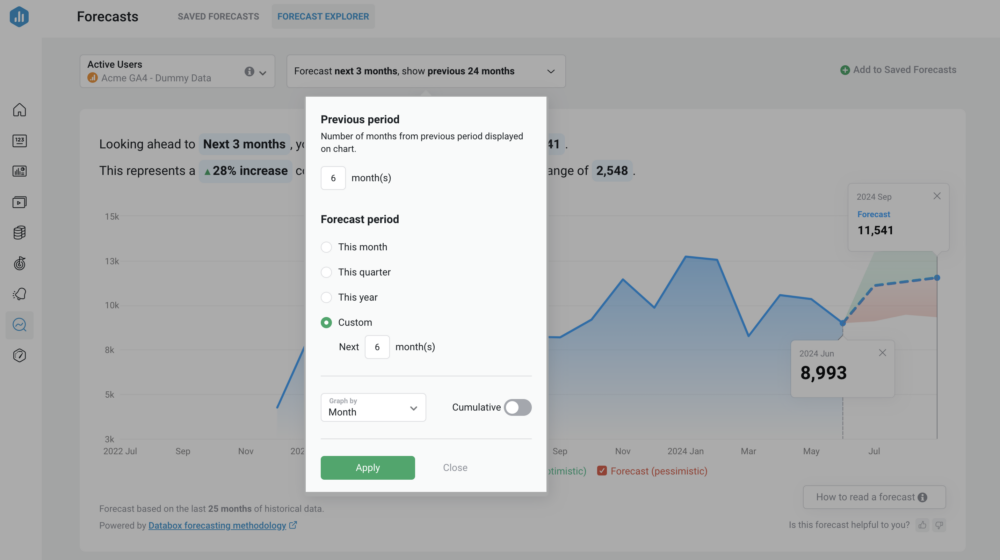Click the green Apply button

[x=368, y=468]
